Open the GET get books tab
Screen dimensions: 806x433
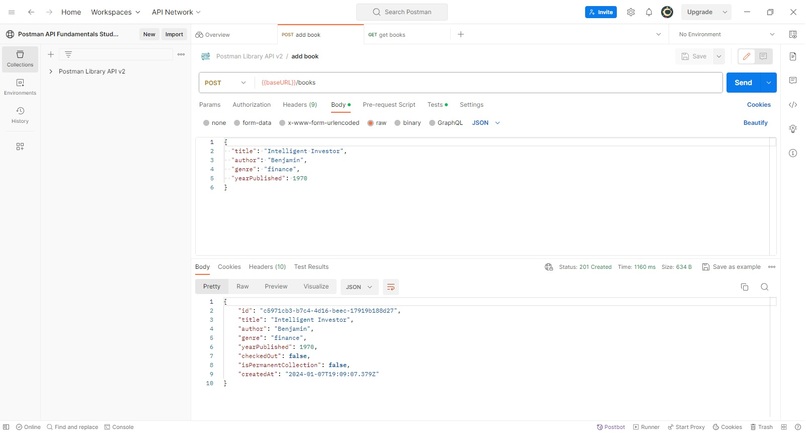(407, 34)
